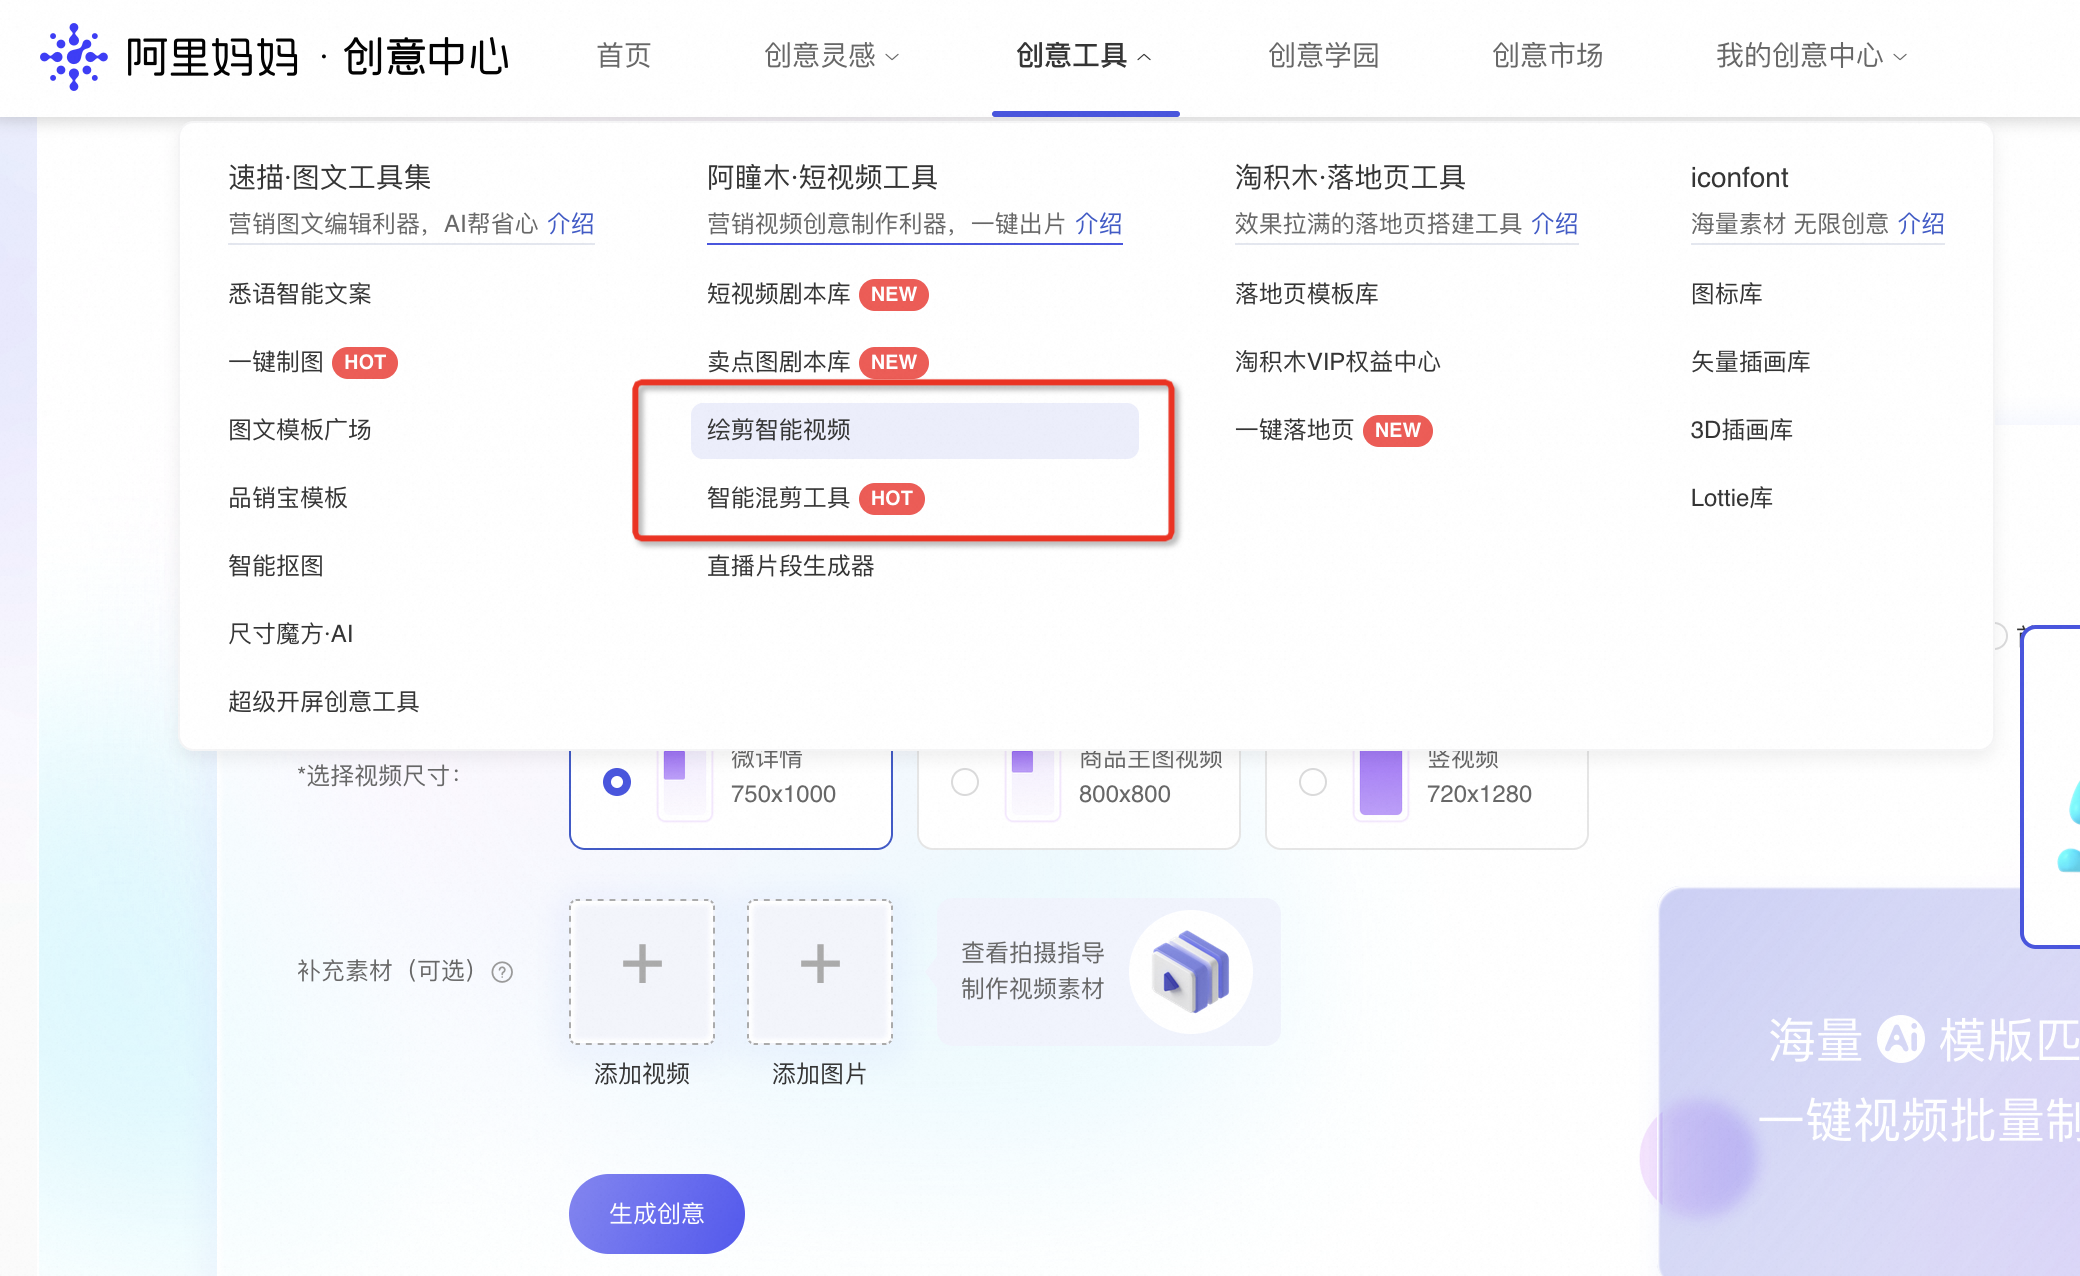Open the 首页 nav tab
This screenshot has height=1276, width=2080.
tap(624, 55)
